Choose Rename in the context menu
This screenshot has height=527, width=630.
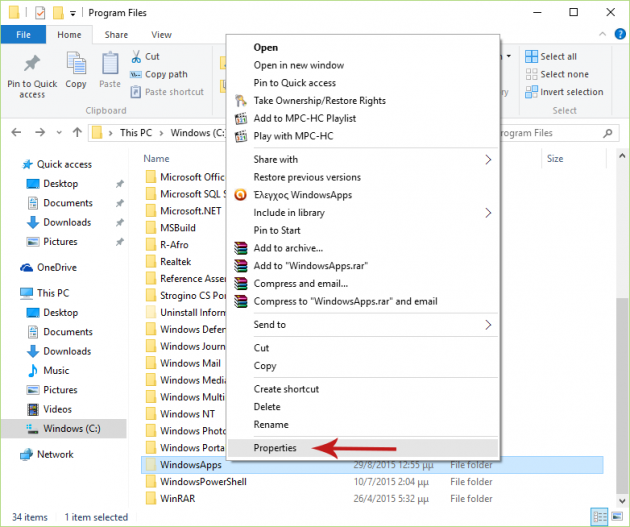(x=364, y=424)
